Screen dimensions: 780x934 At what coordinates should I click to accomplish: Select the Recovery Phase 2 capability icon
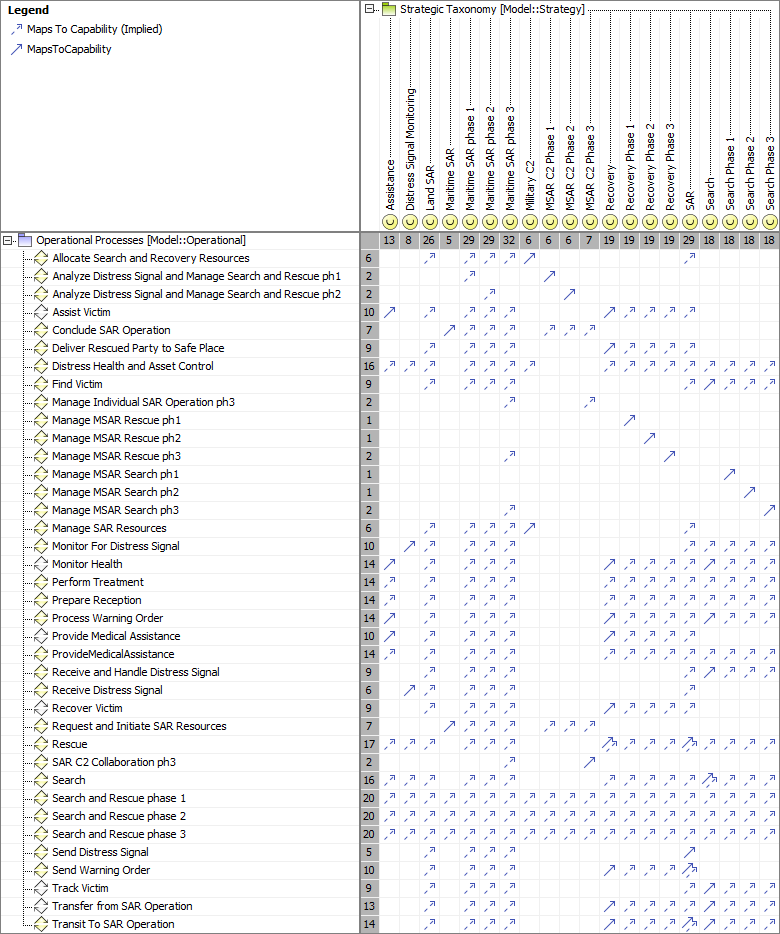(x=650, y=222)
